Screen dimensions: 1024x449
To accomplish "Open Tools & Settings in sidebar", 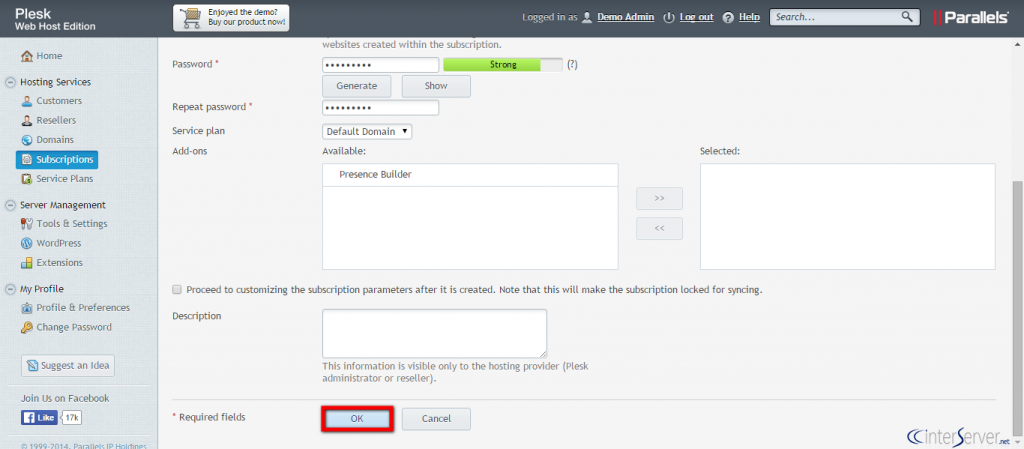I will 72,224.
